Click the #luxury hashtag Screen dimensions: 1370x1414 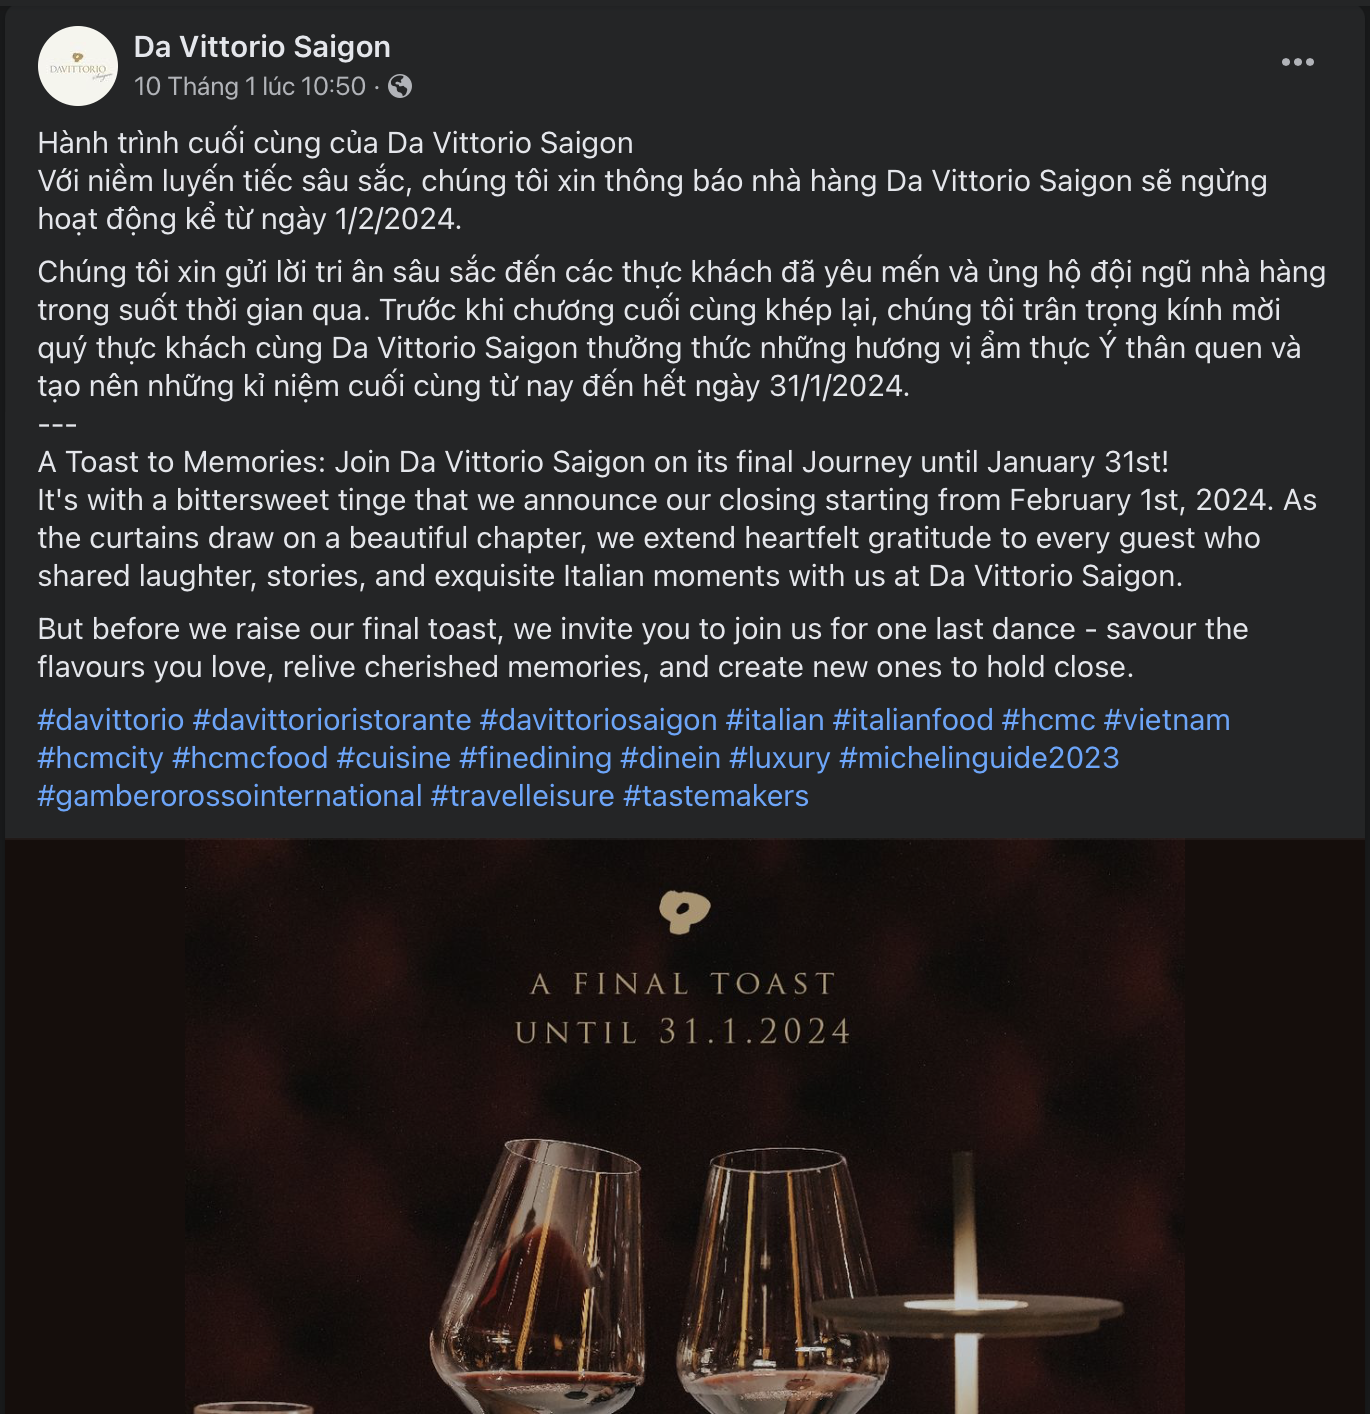click(779, 758)
